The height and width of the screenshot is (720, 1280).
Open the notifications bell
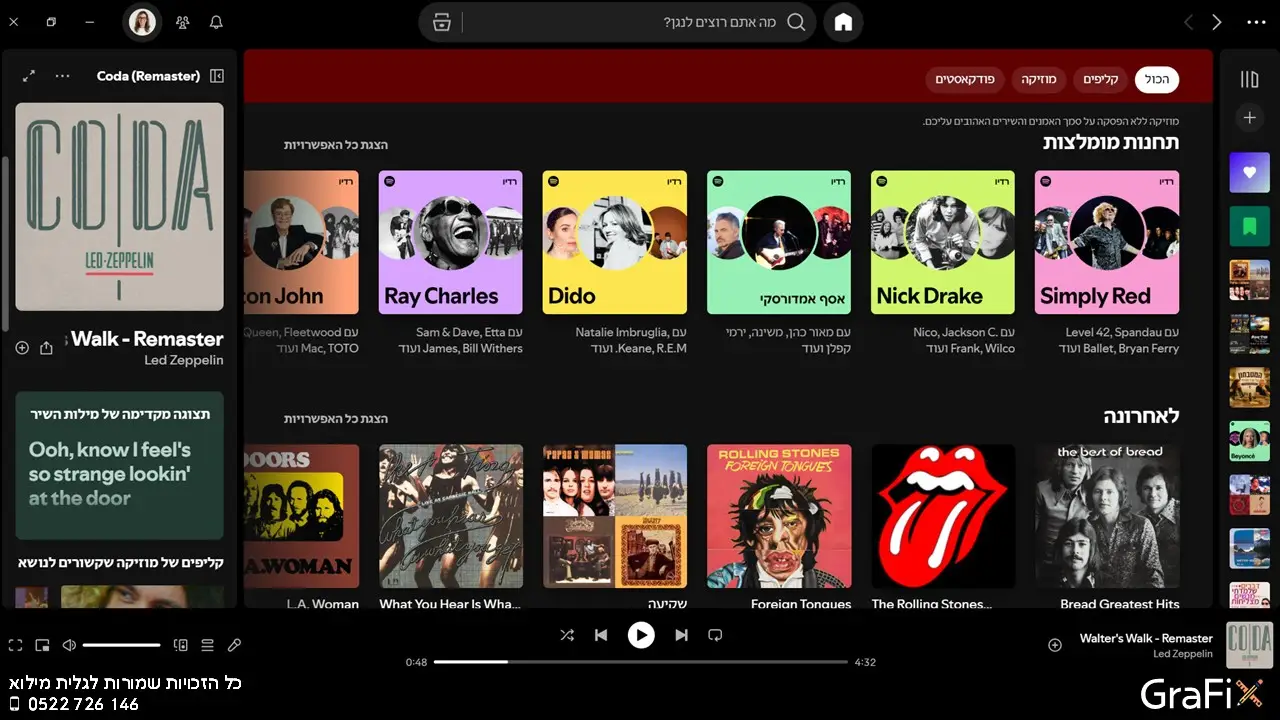coord(216,22)
